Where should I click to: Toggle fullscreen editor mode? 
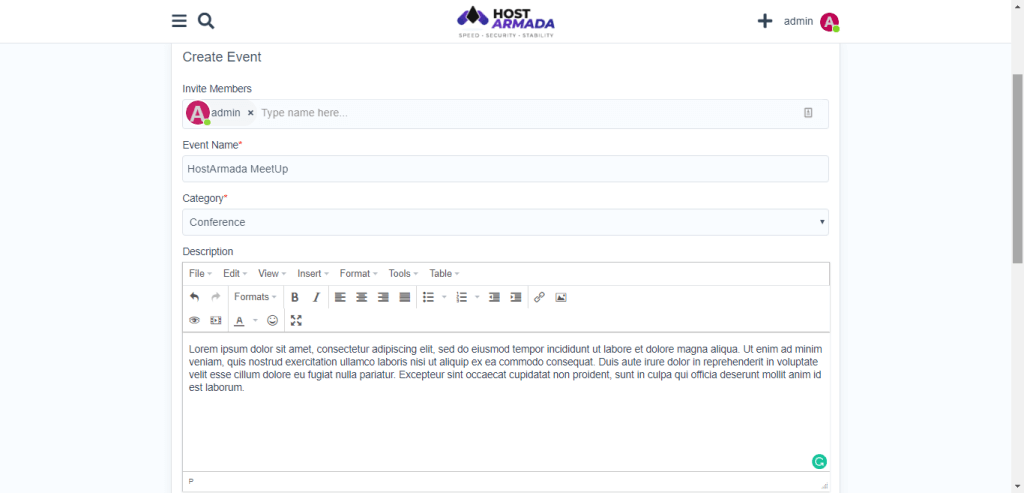(x=296, y=321)
